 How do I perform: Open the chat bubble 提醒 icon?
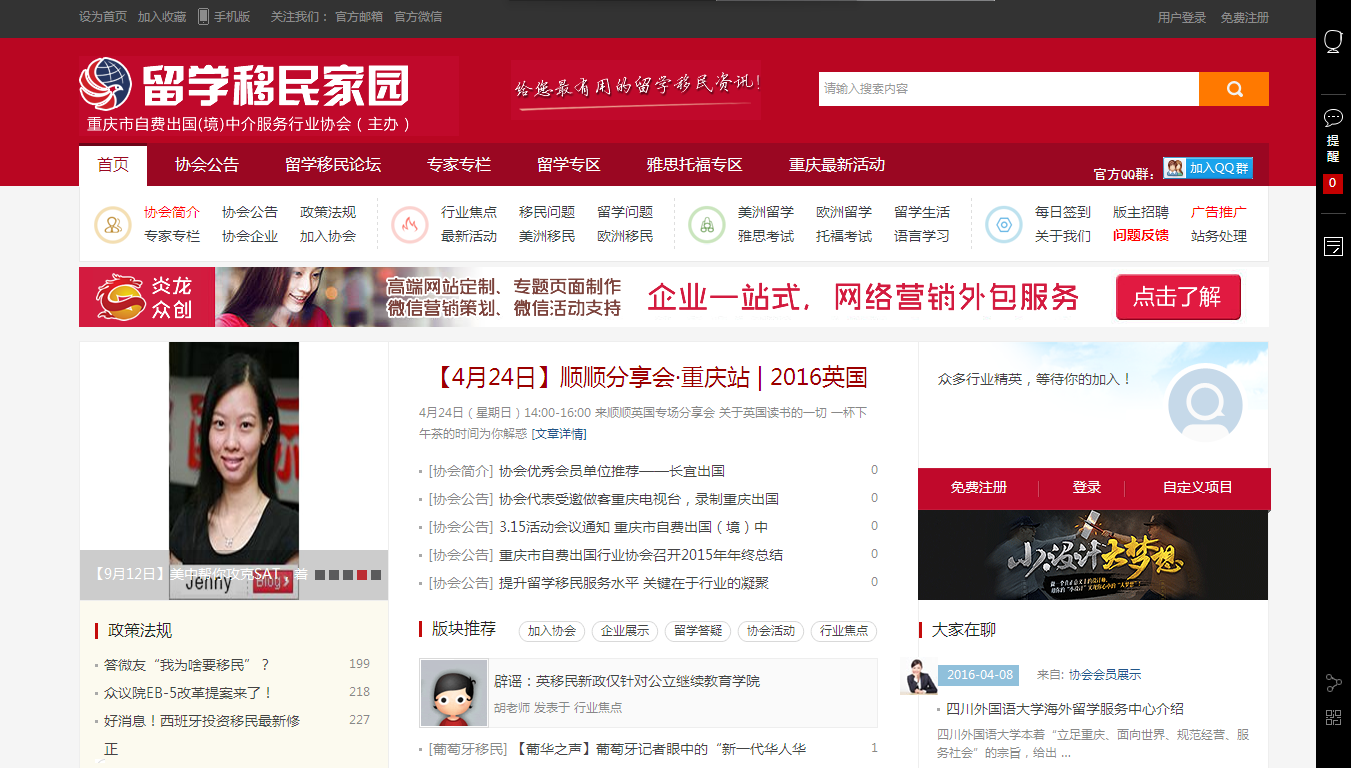tap(1333, 118)
